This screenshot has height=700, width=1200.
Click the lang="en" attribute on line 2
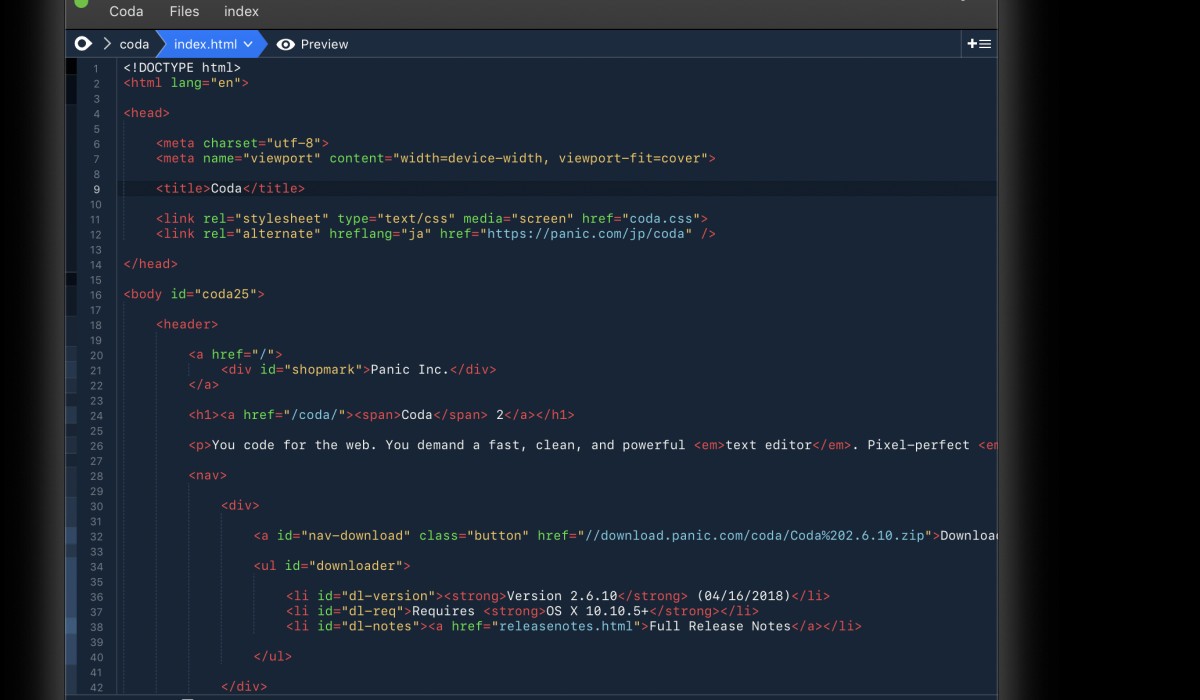coord(205,83)
